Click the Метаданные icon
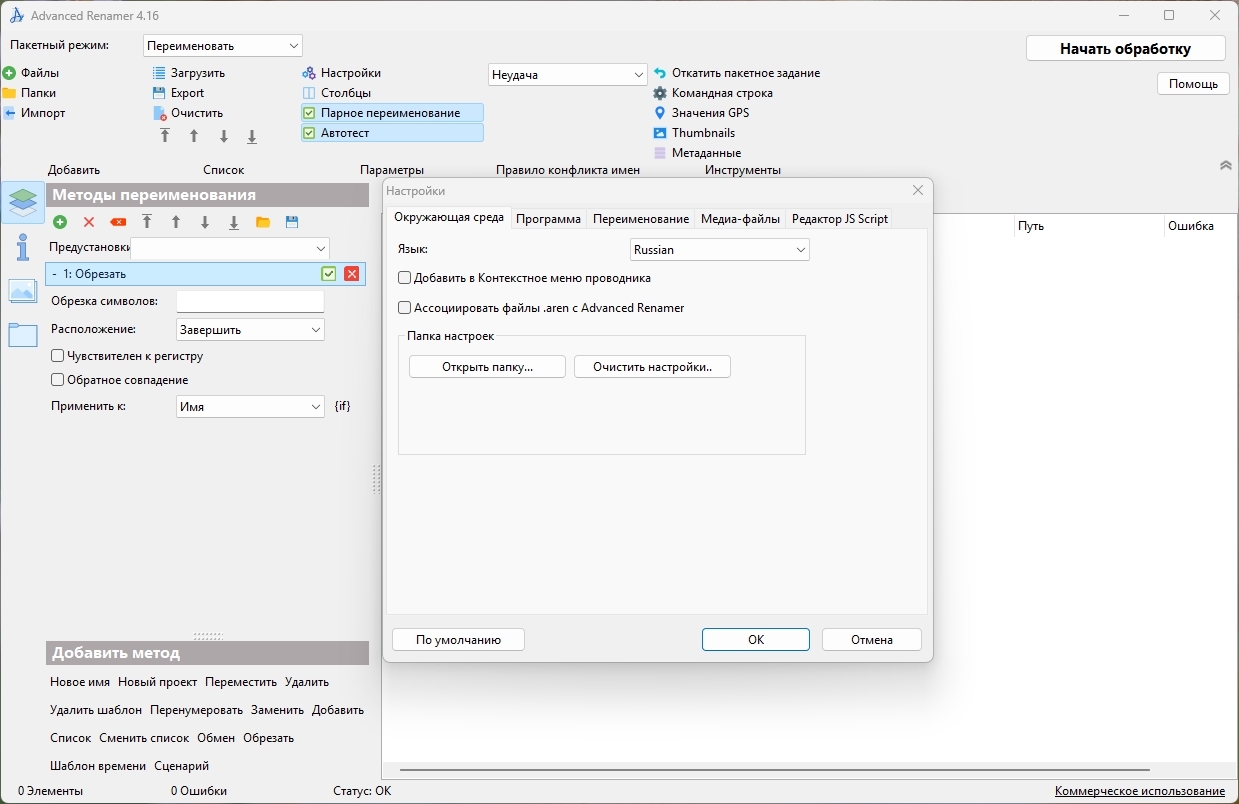 [x=660, y=153]
